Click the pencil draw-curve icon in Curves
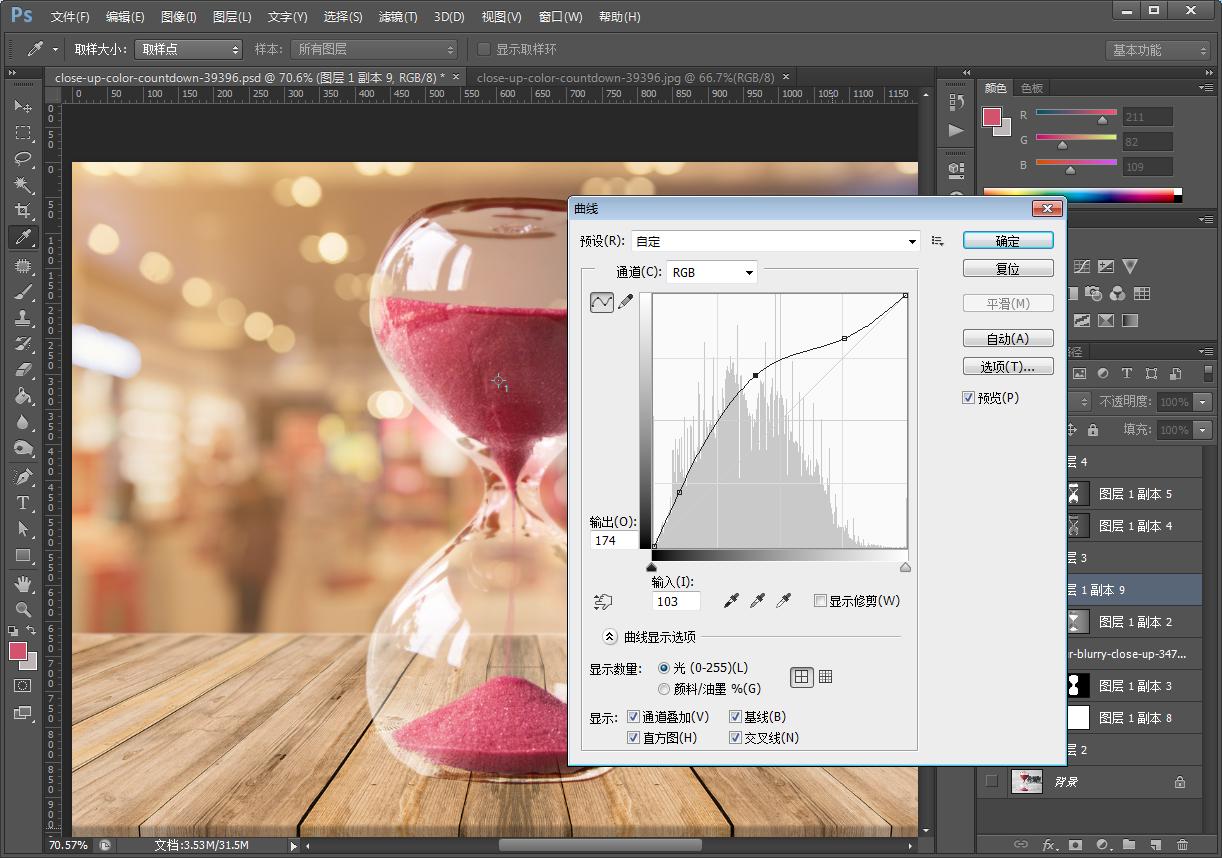This screenshot has height=858, width=1222. [x=626, y=301]
